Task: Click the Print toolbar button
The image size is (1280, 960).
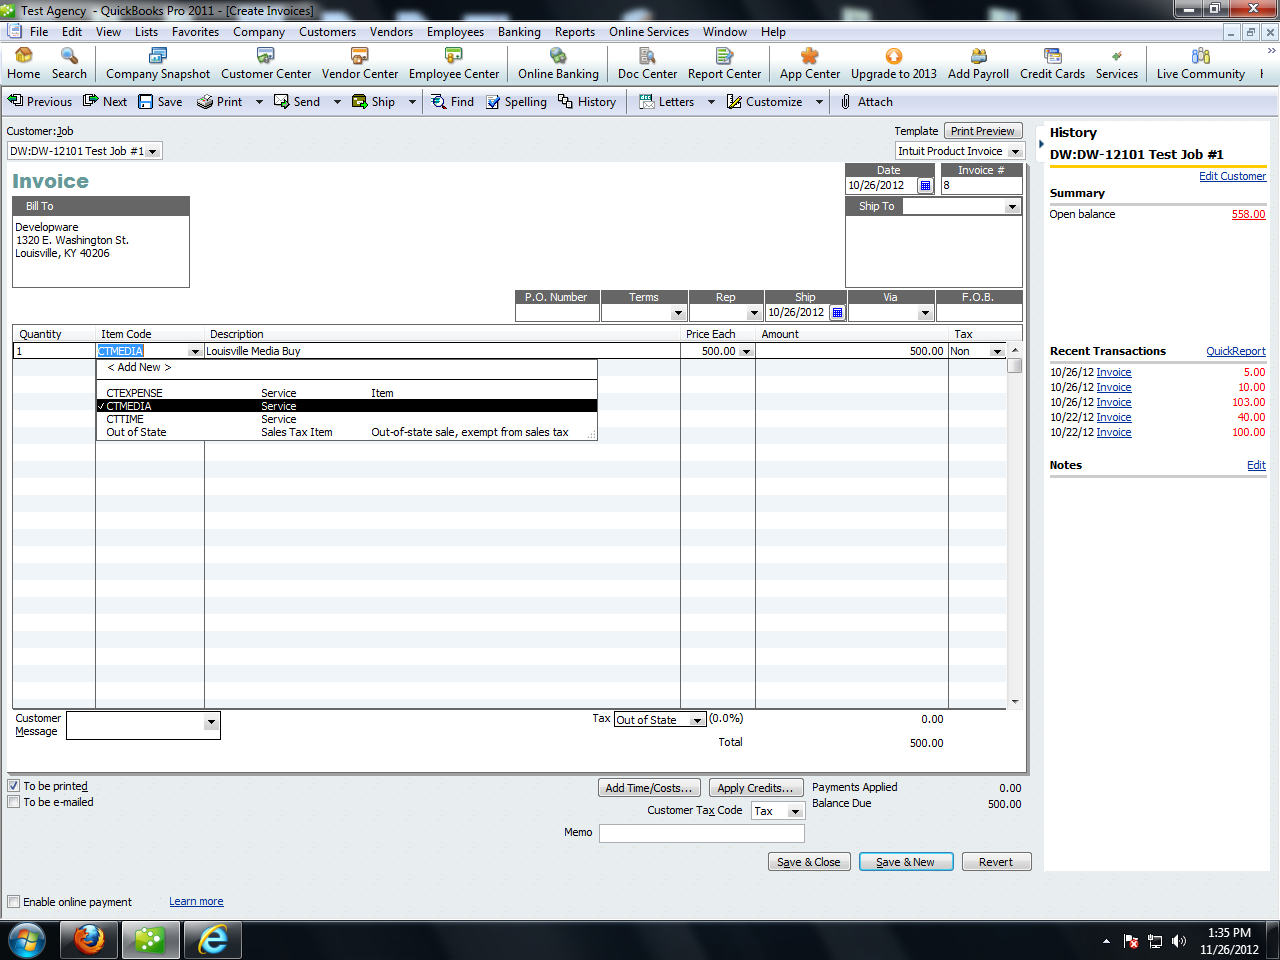Action: [220, 101]
